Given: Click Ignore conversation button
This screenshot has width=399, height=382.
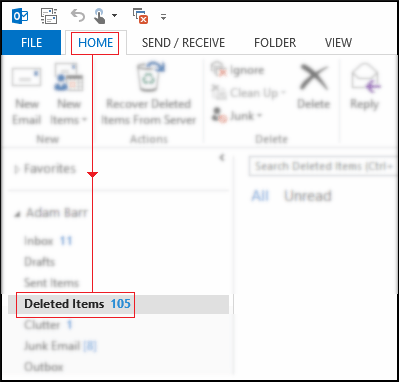Looking at the screenshot, I should click(x=238, y=70).
